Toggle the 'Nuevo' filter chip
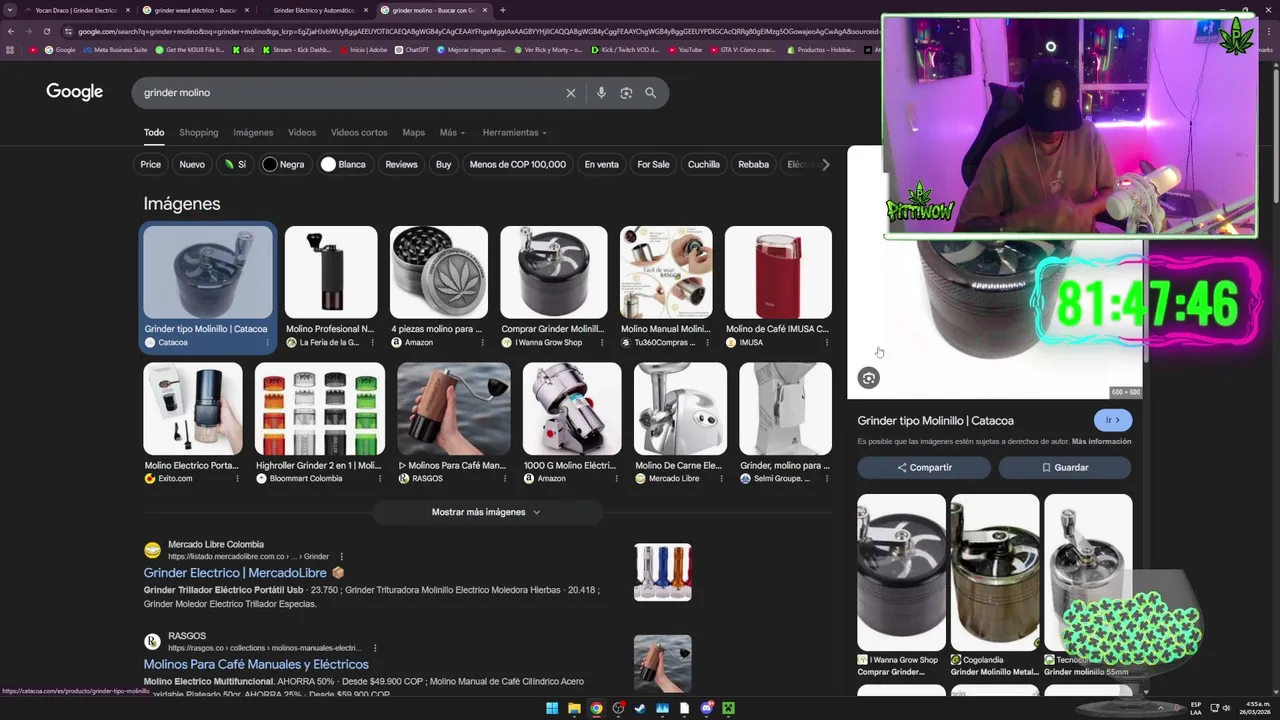The width and height of the screenshot is (1280, 720). coord(192,165)
